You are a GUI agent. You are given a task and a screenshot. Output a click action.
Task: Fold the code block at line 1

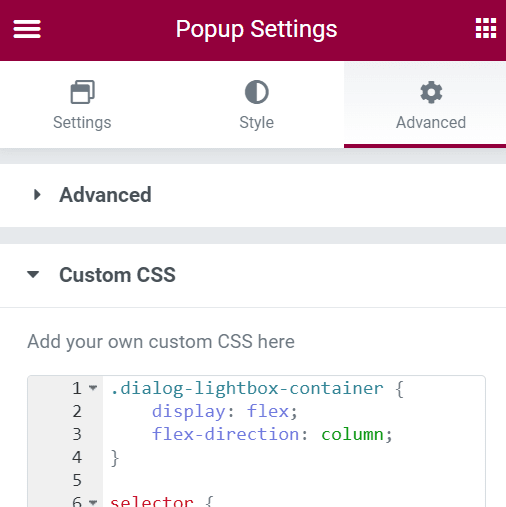pyautogui.click(x=93, y=388)
